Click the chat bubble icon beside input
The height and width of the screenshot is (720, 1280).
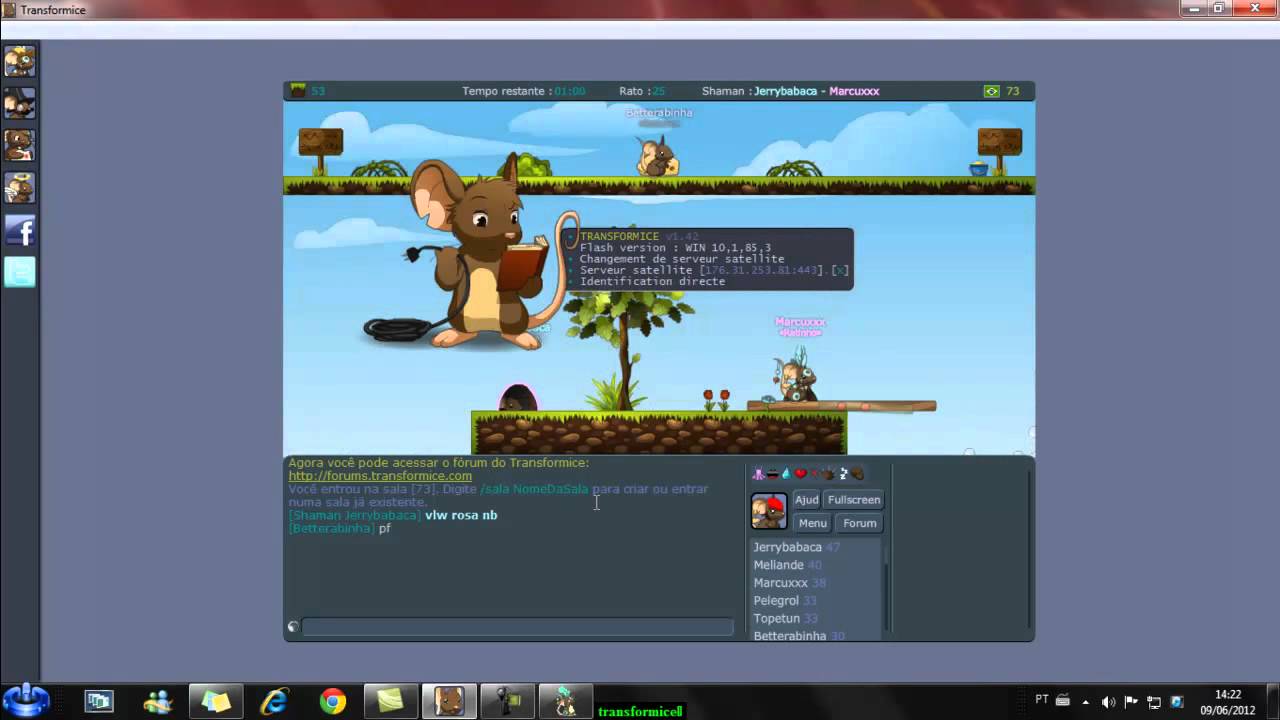(x=293, y=627)
